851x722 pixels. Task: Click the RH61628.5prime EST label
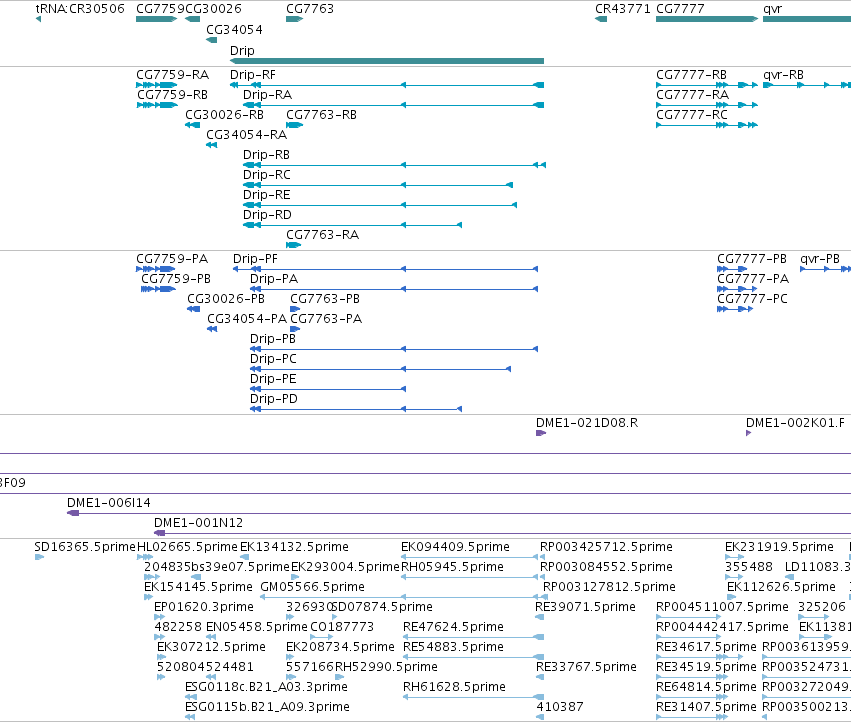point(454,687)
